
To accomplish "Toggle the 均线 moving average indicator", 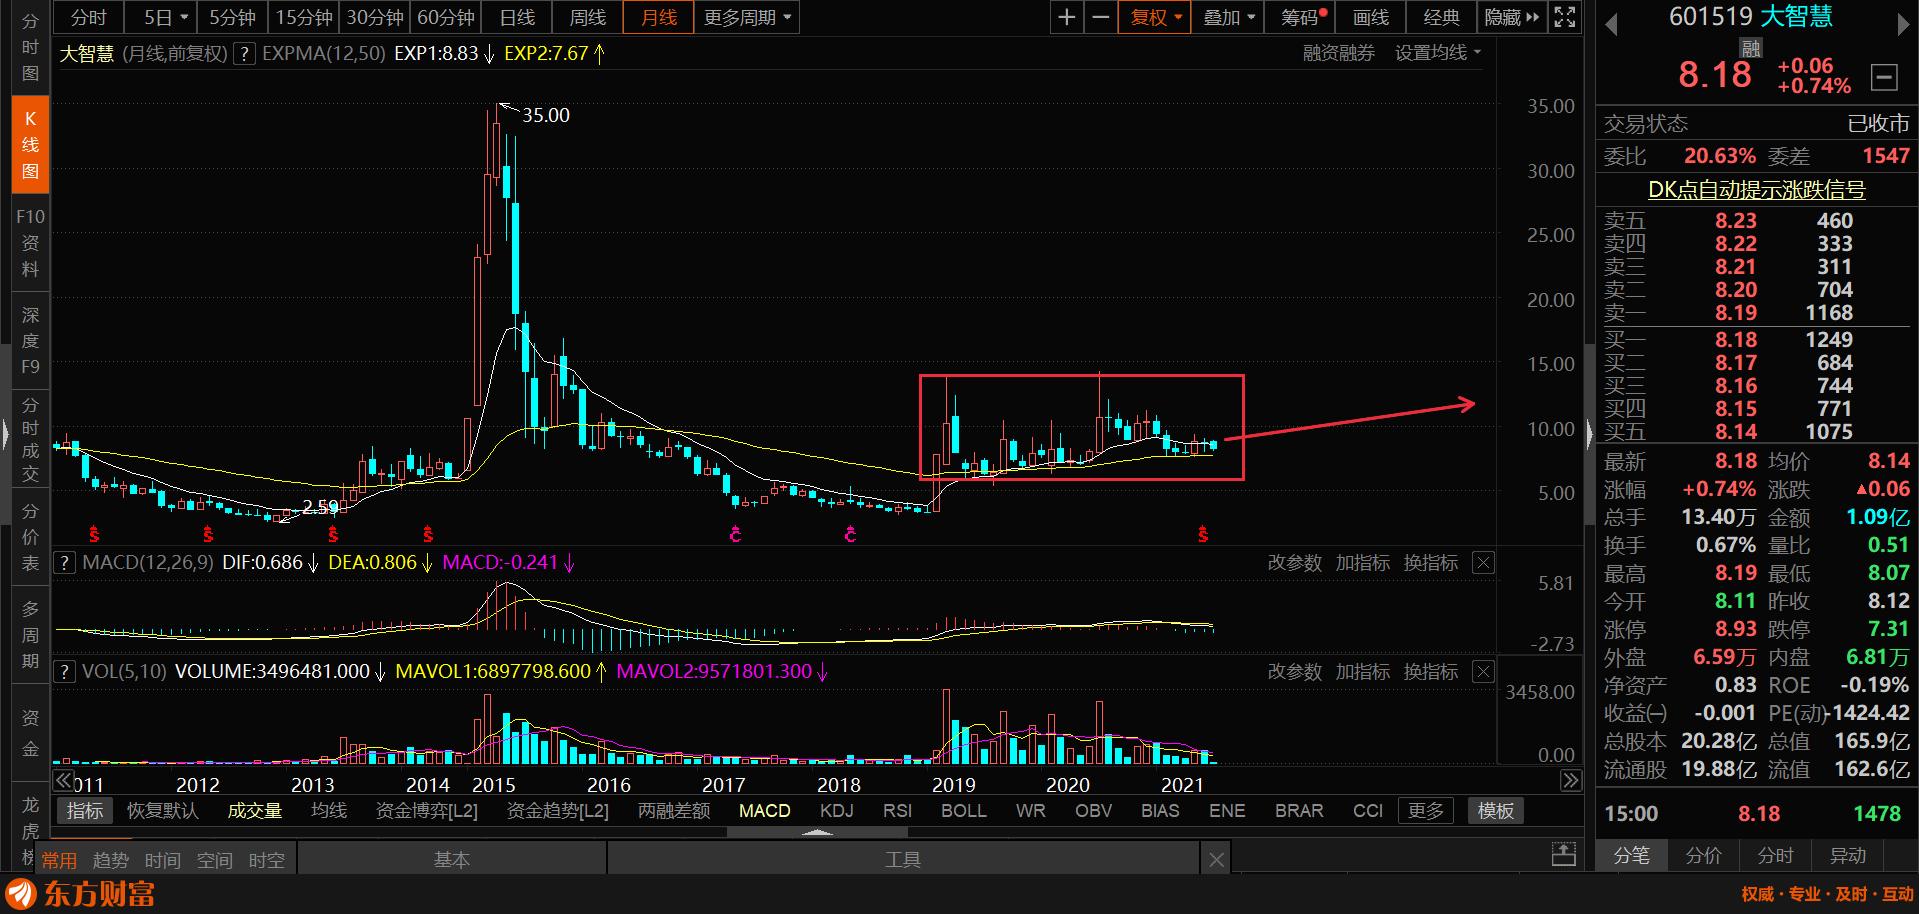I will pyautogui.click(x=329, y=811).
